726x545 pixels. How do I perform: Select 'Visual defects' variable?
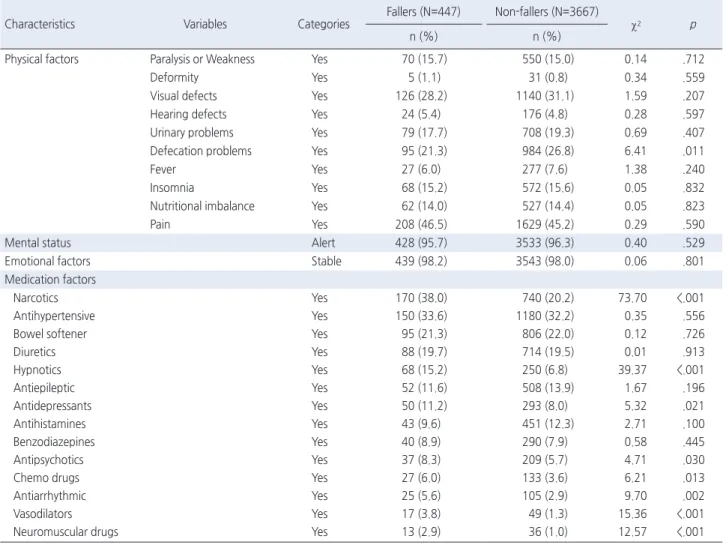click(x=183, y=96)
